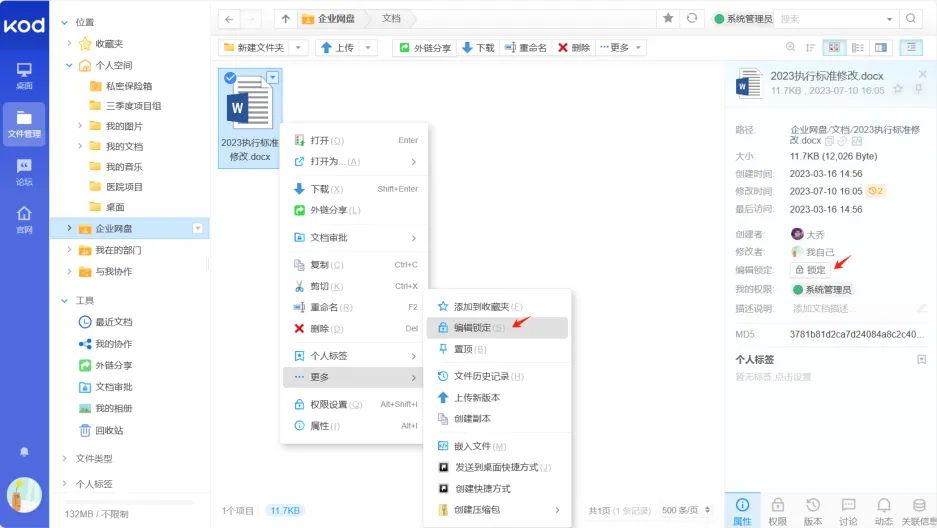Open the Forum (论坛) sidebar icon

coord(24,172)
